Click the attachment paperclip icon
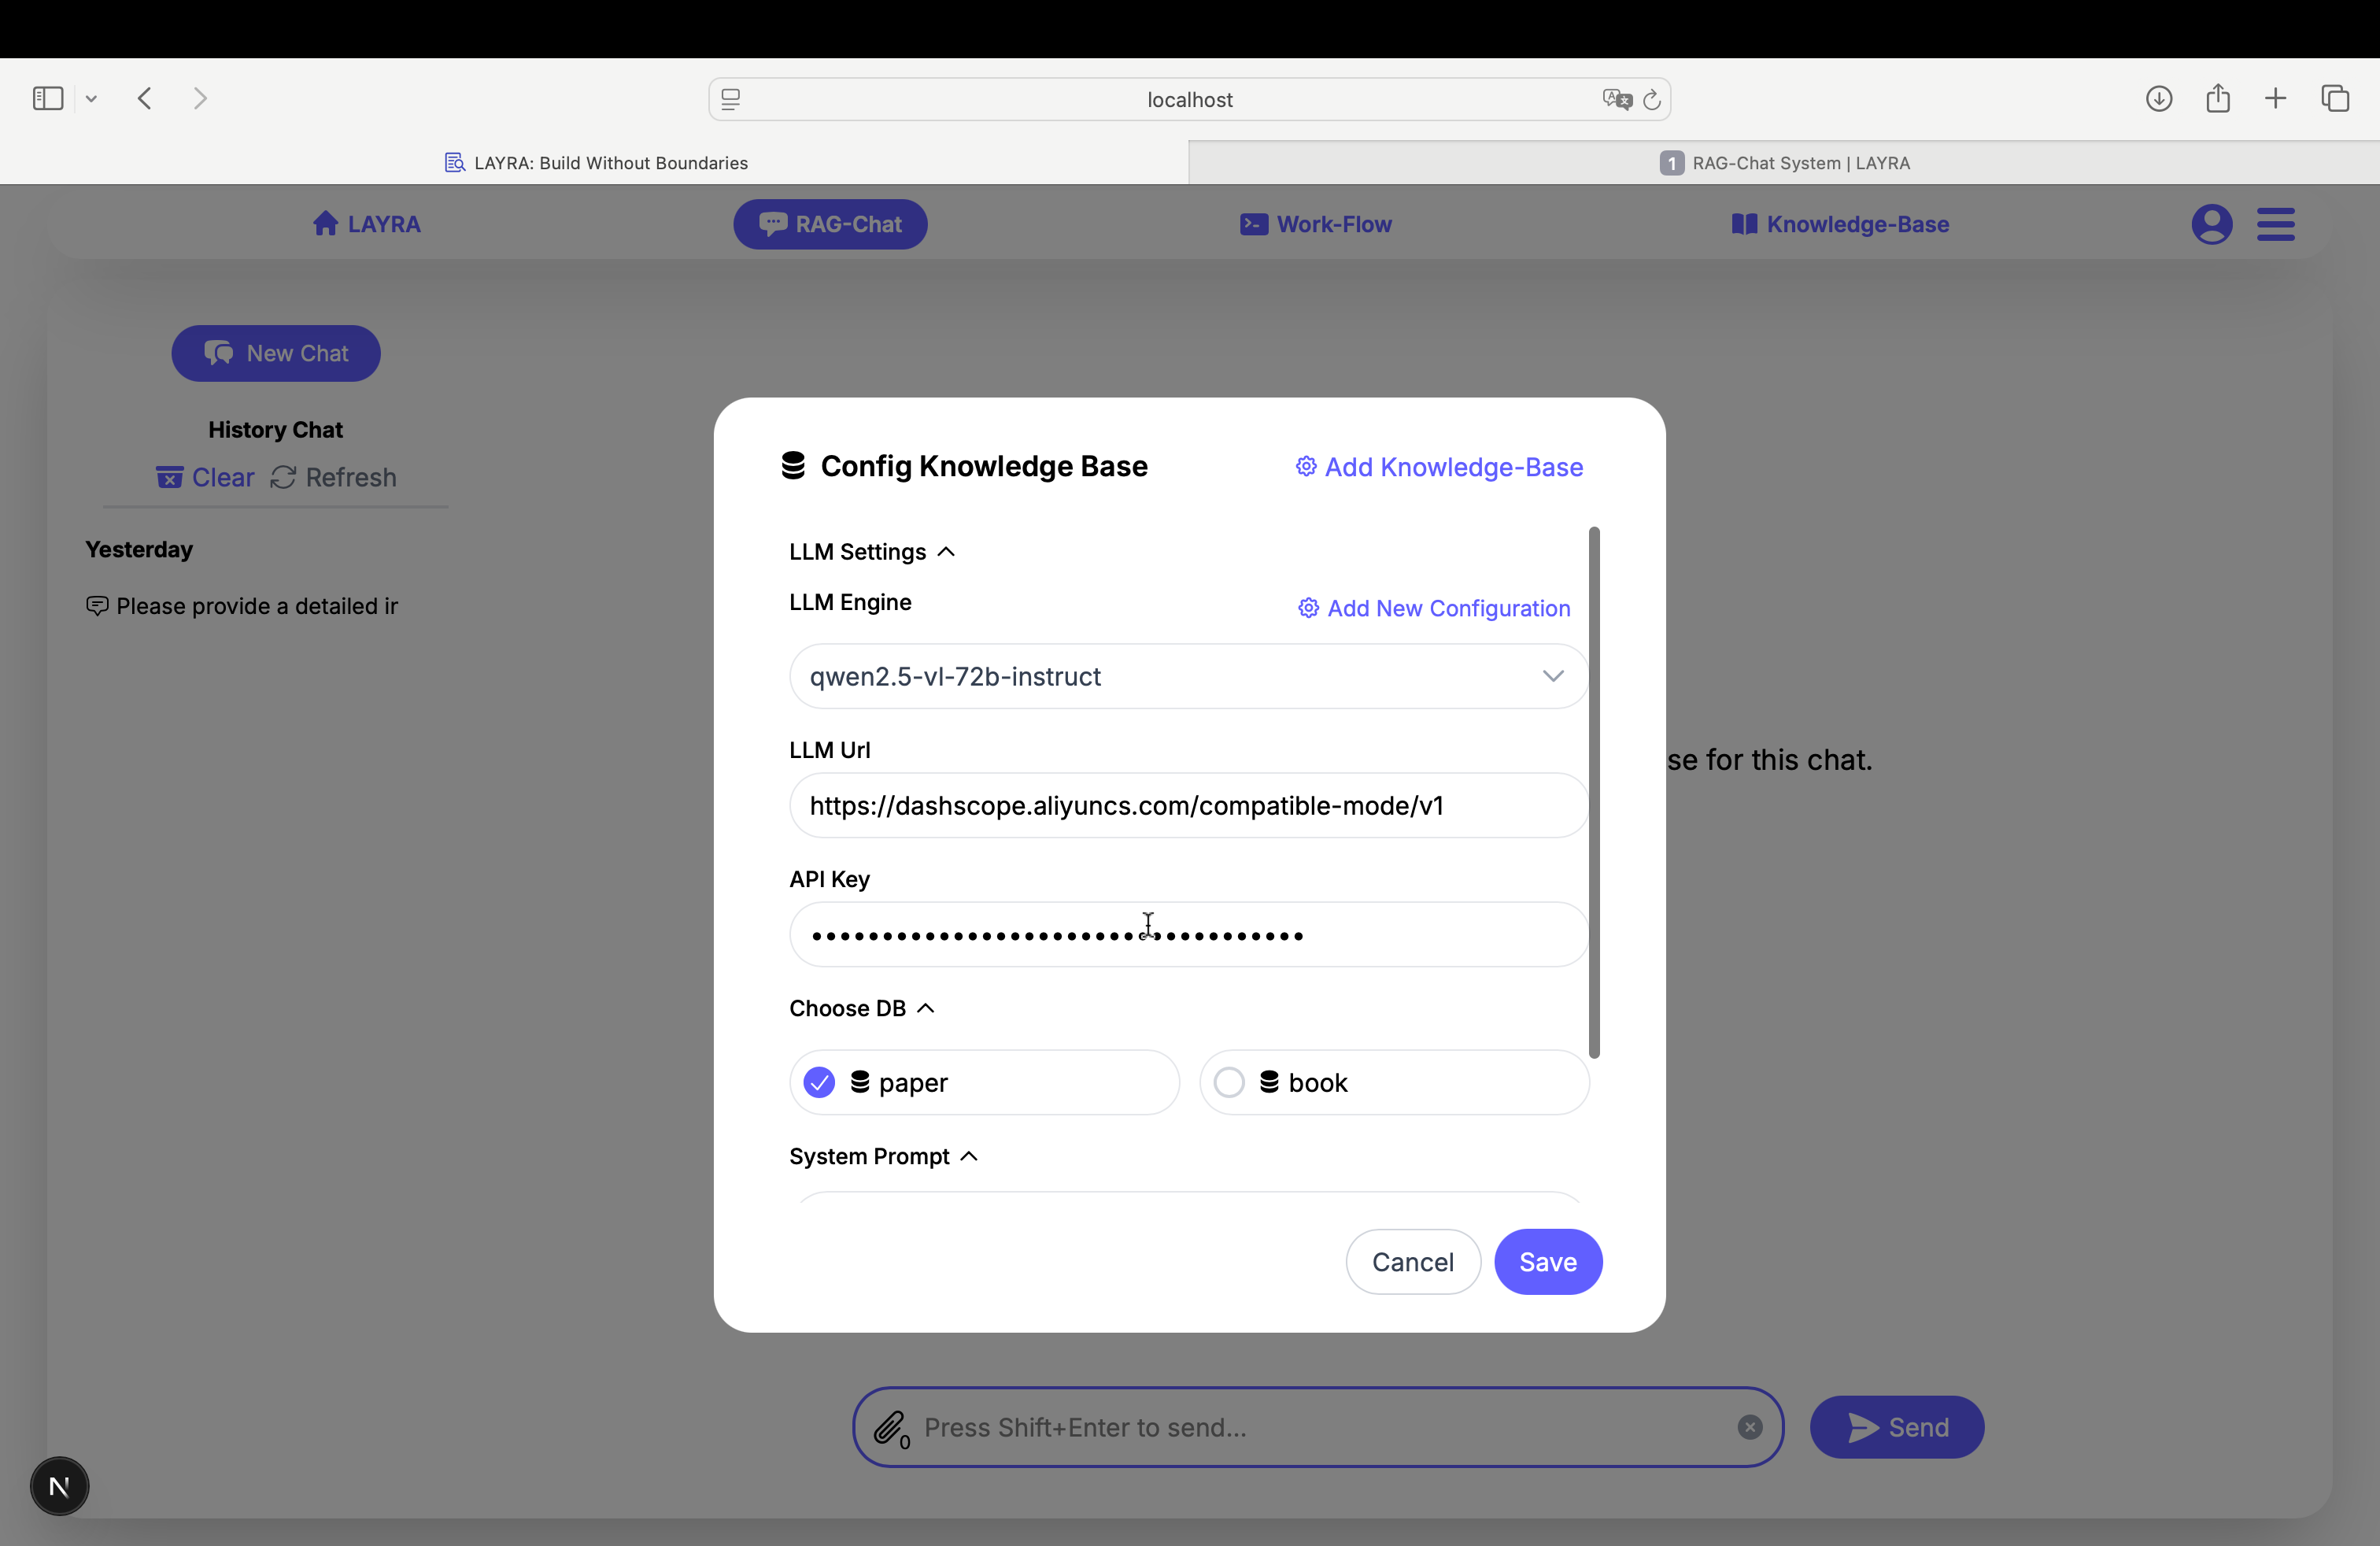2380x1546 pixels. (889, 1427)
